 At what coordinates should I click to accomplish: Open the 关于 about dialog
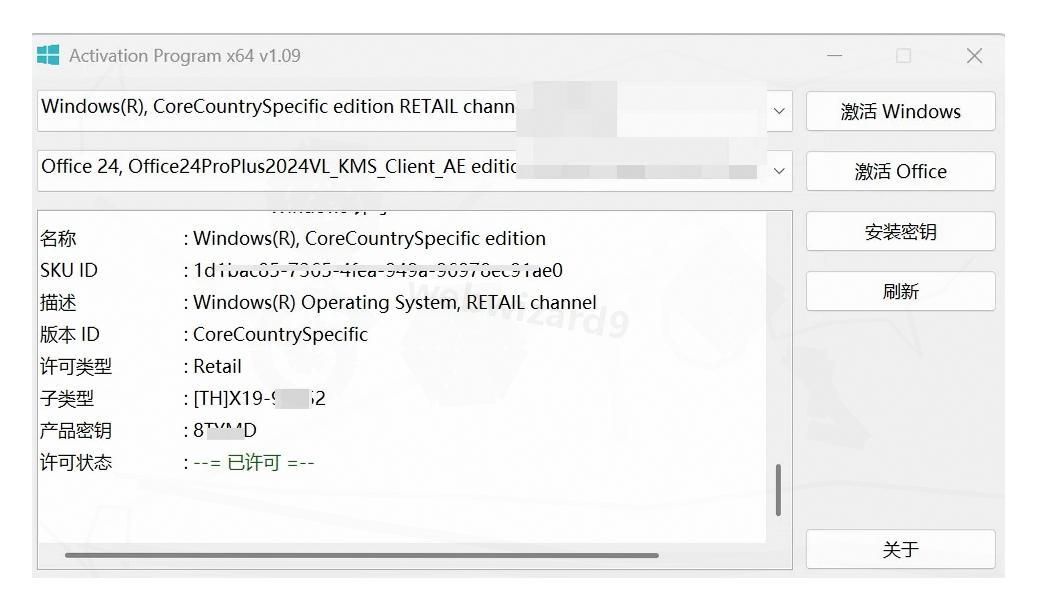900,549
